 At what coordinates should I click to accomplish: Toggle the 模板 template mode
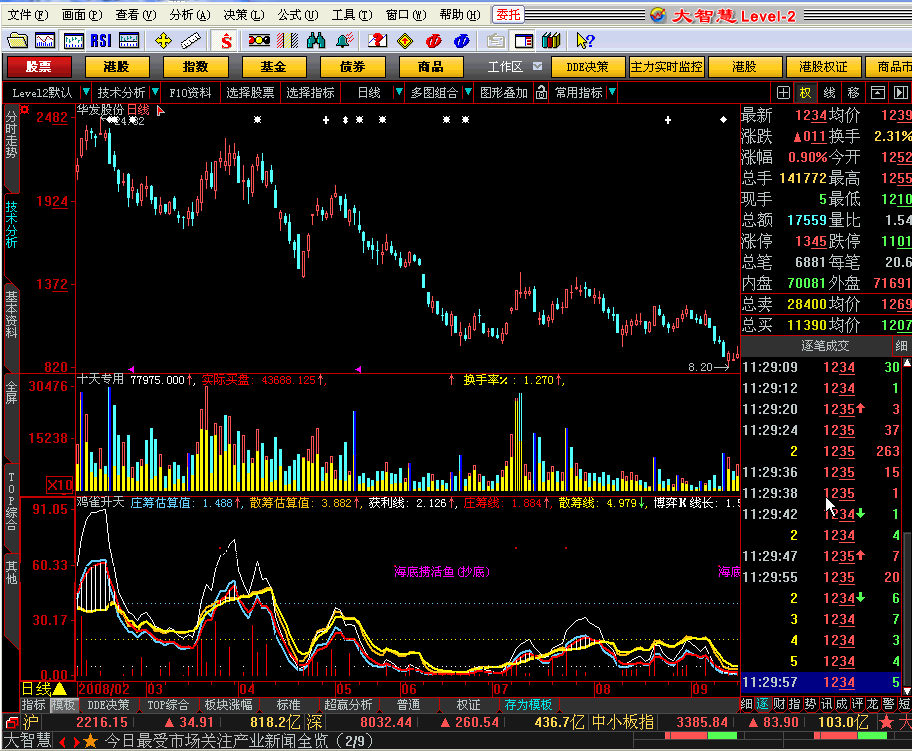[63, 704]
